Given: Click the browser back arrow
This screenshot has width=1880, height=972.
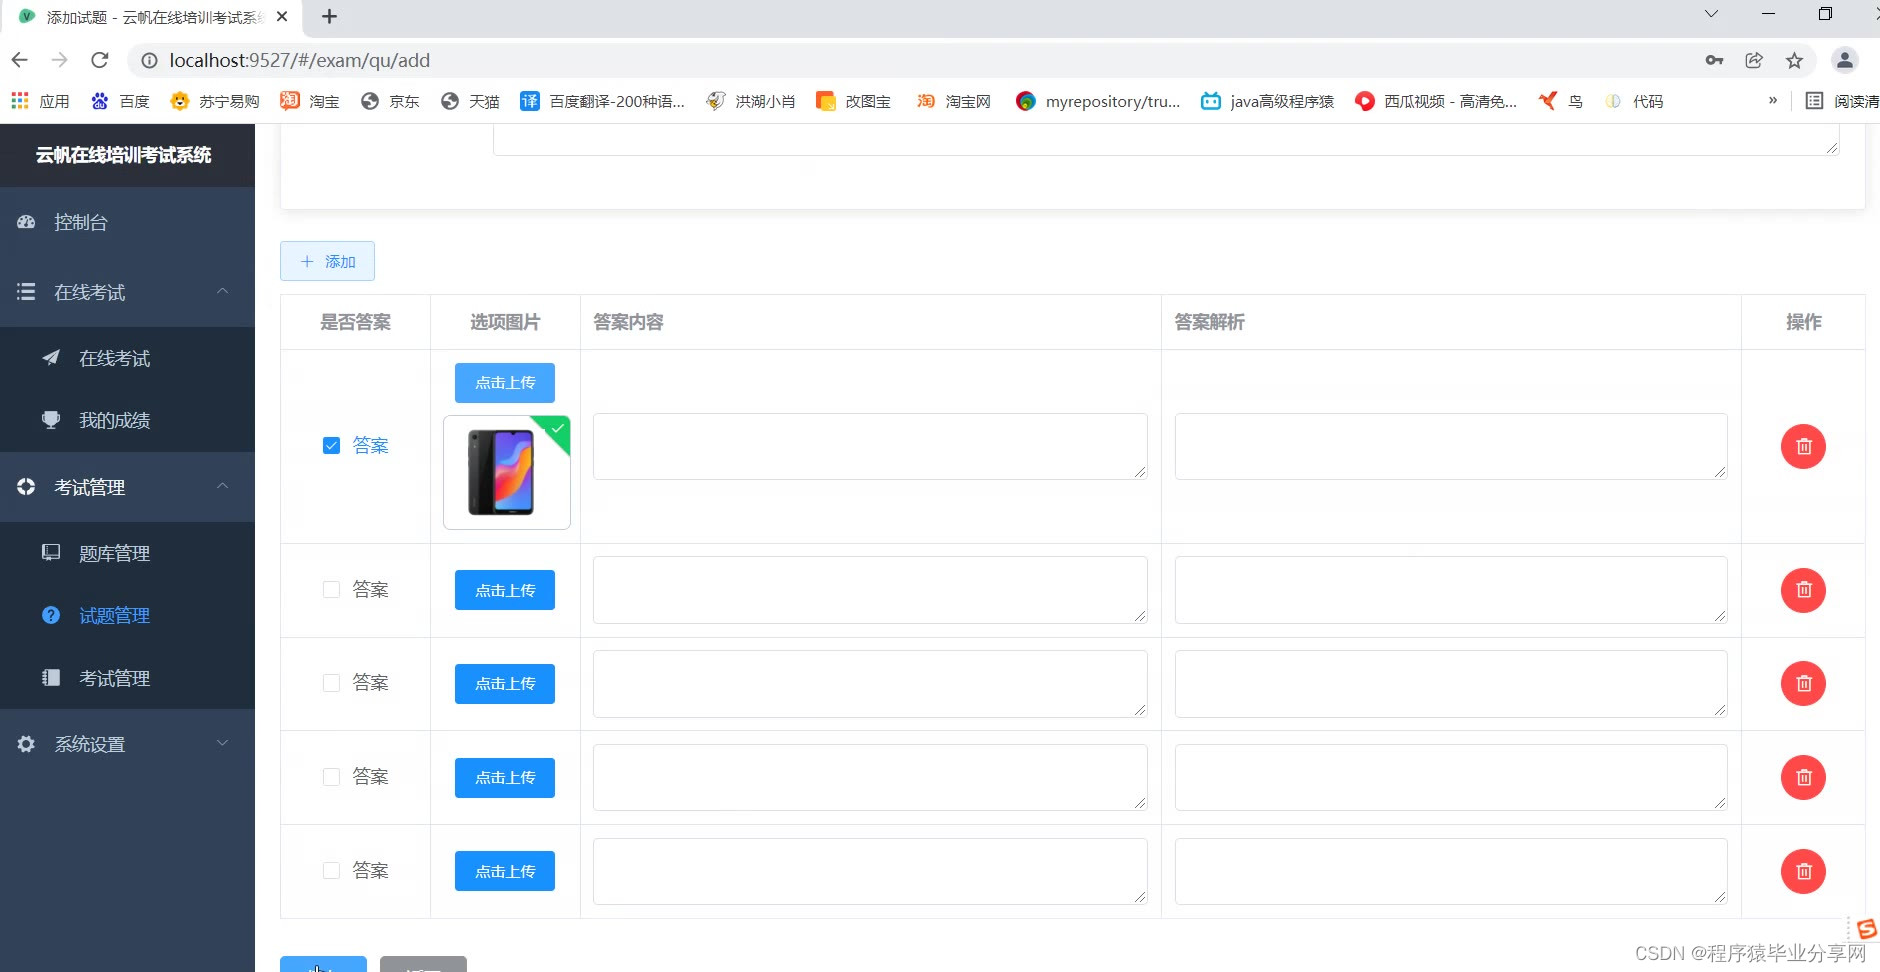Looking at the screenshot, I should (x=20, y=60).
